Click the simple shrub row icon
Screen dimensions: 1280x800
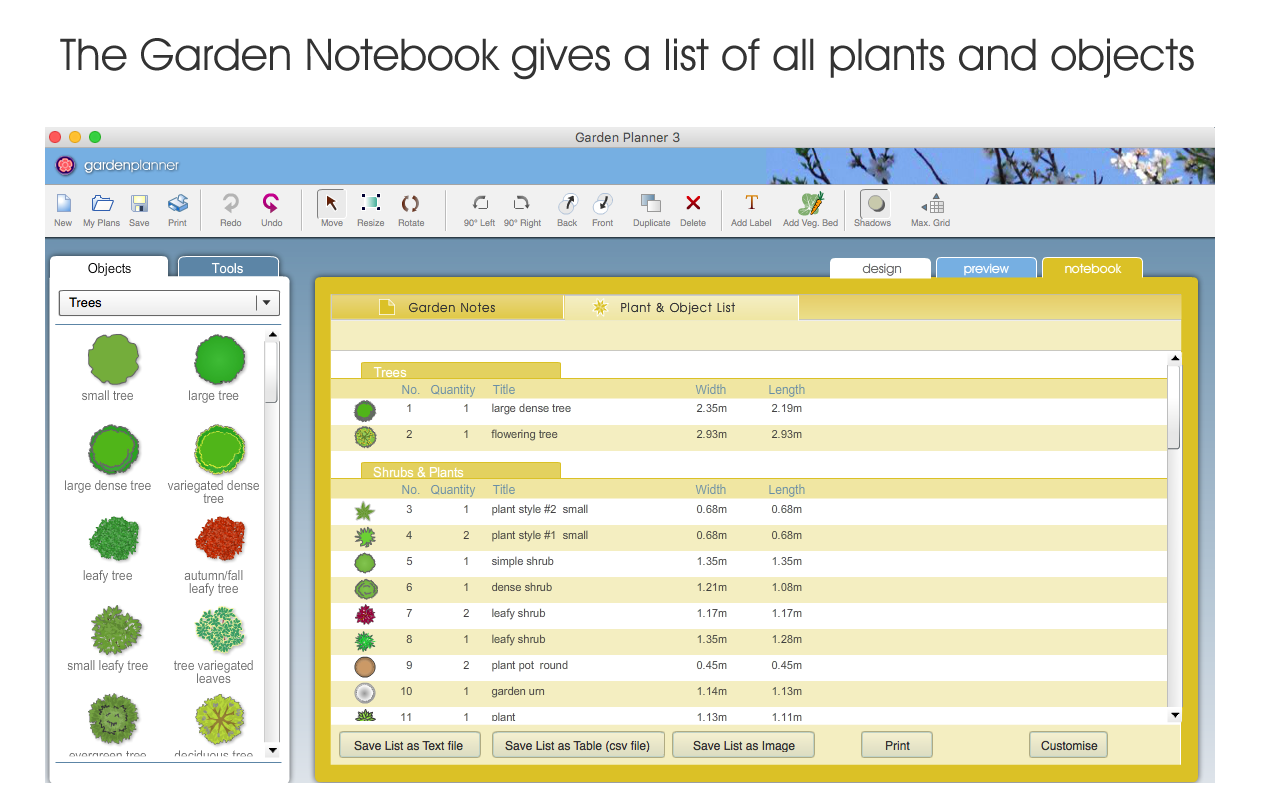[365, 562]
